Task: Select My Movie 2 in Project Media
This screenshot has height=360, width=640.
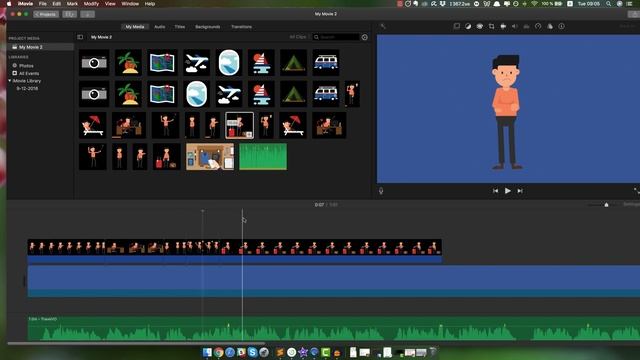Action: (x=40, y=47)
